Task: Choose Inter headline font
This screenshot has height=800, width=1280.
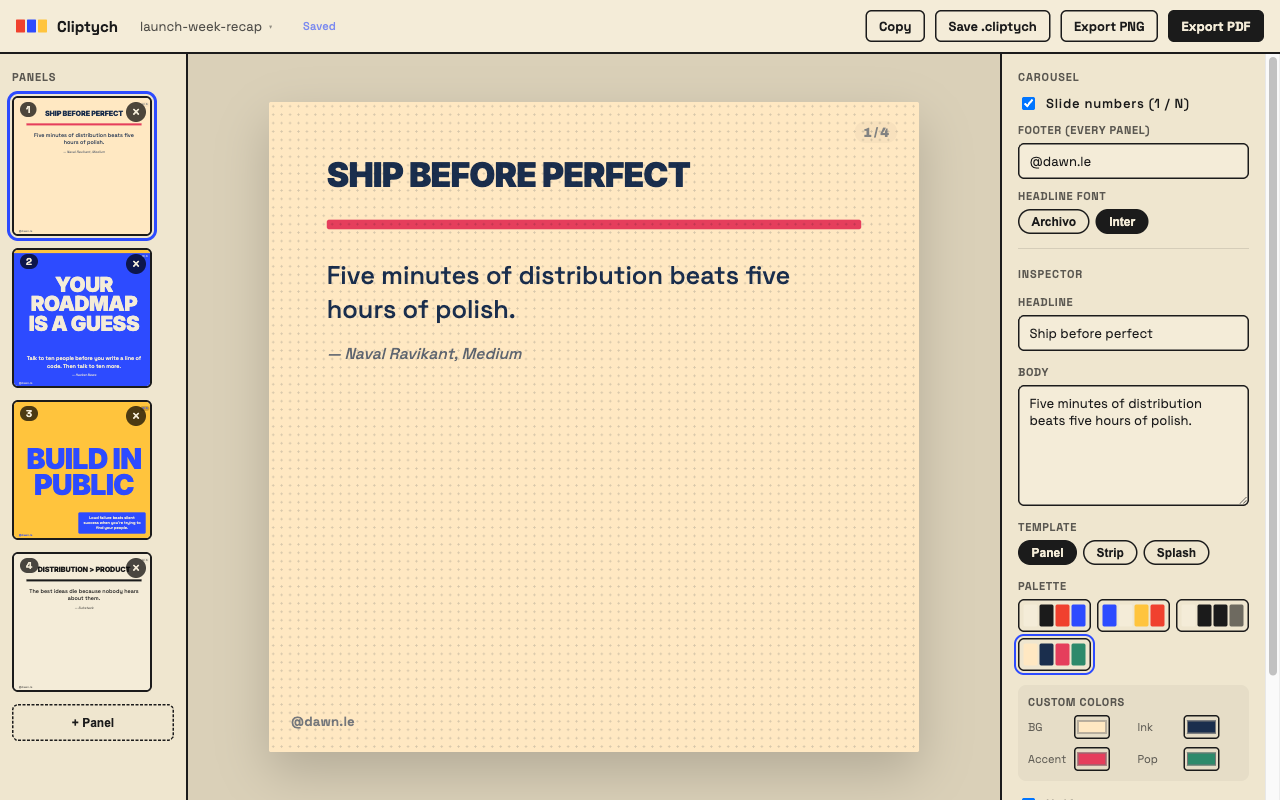Action: pos(1122,222)
